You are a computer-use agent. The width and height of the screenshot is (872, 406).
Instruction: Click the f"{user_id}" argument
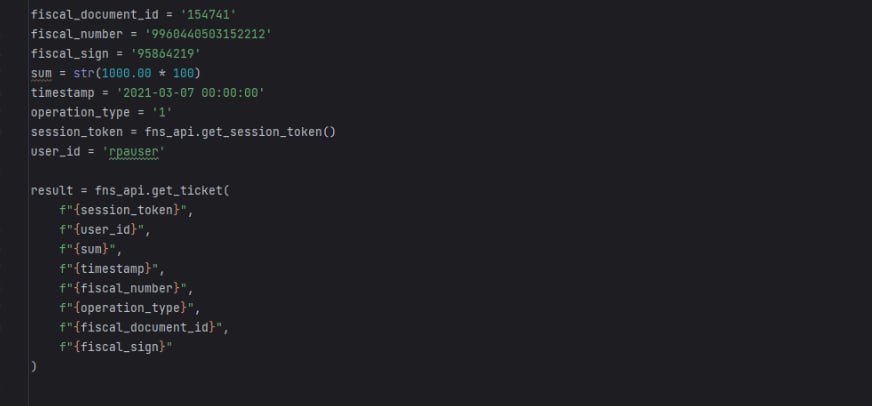[x=104, y=227]
